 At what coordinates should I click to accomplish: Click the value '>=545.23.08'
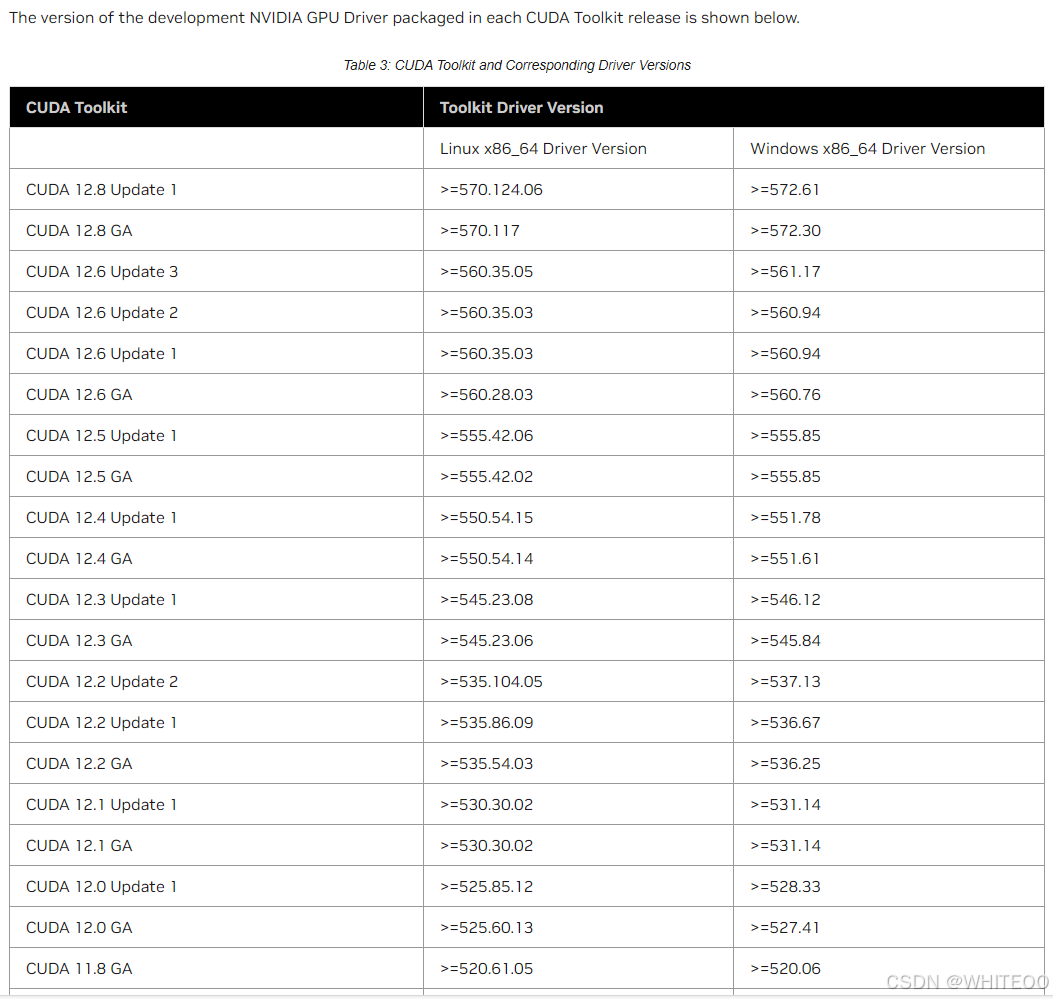(x=486, y=599)
